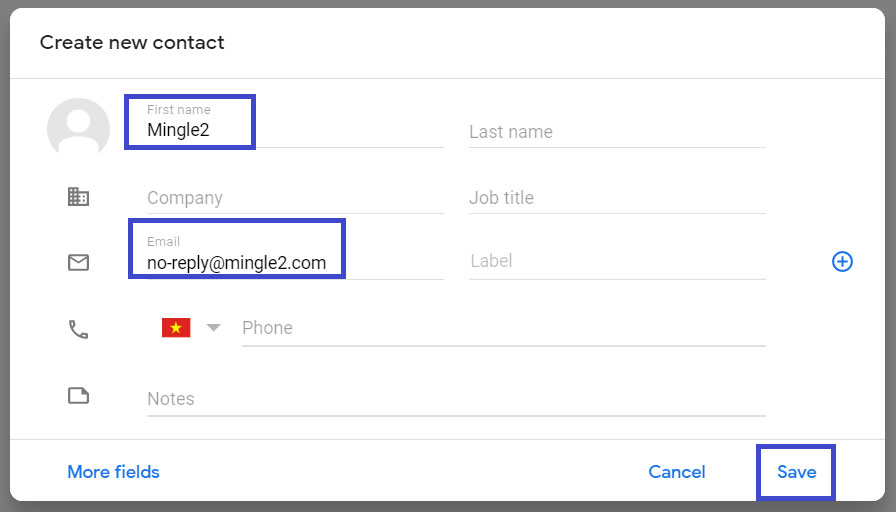Save the new contact
Viewport: 896px width, 512px height.
coord(796,472)
